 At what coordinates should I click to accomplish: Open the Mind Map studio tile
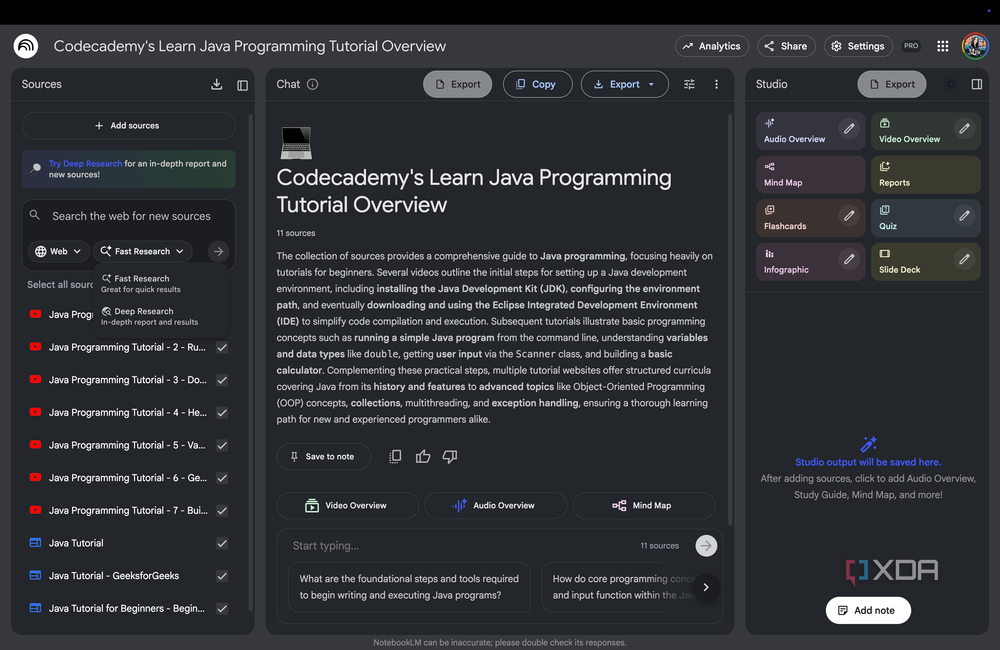pos(811,174)
